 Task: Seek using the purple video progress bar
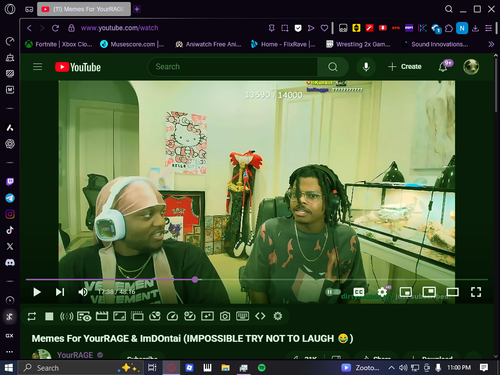[x=256, y=280]
